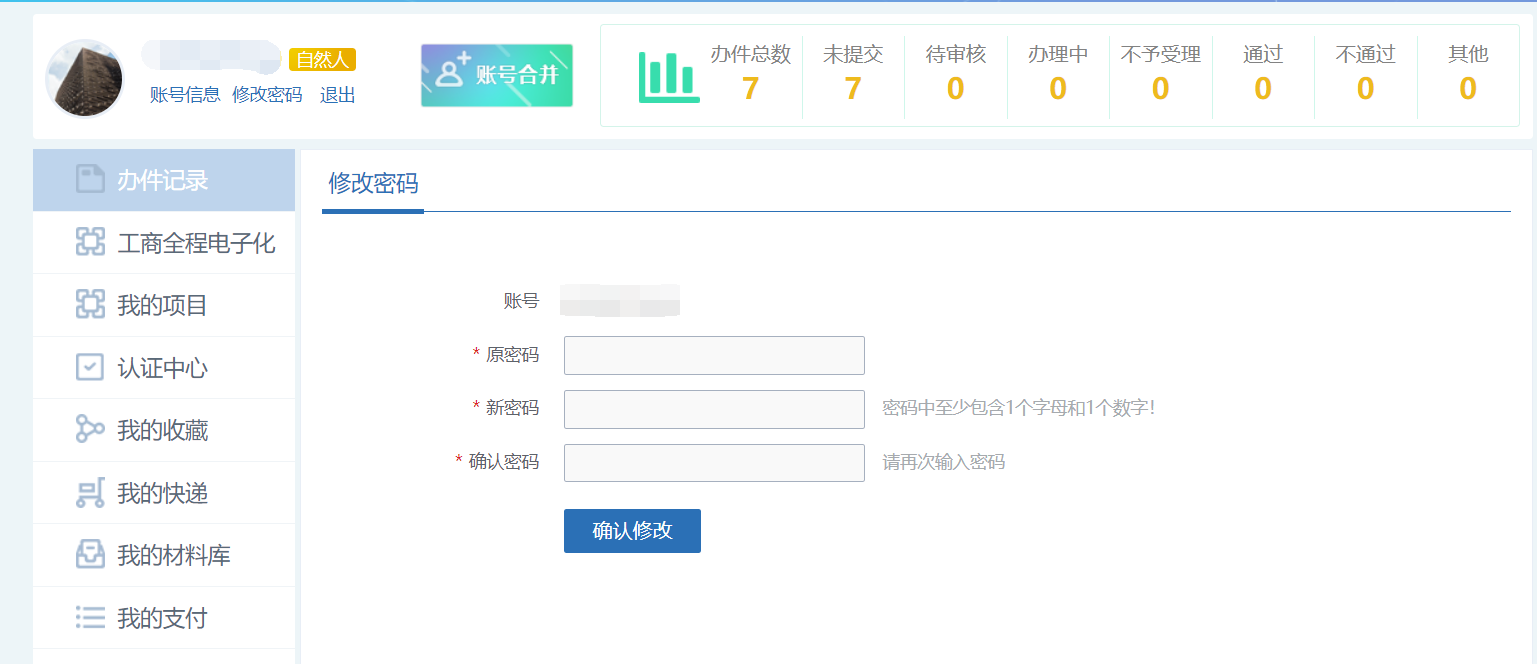Log out via the 退出 link
The width and height of the screenshot is (1537, 664).
point(337,95)
